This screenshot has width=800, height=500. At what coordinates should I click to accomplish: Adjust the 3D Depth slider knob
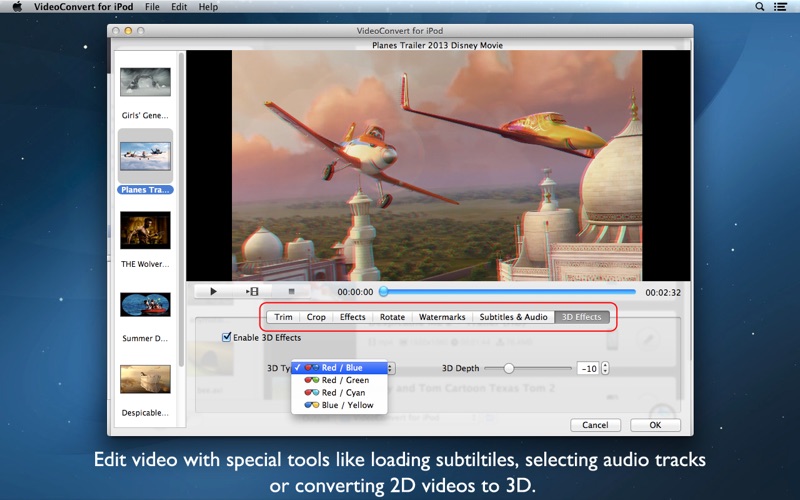point(509,368)
